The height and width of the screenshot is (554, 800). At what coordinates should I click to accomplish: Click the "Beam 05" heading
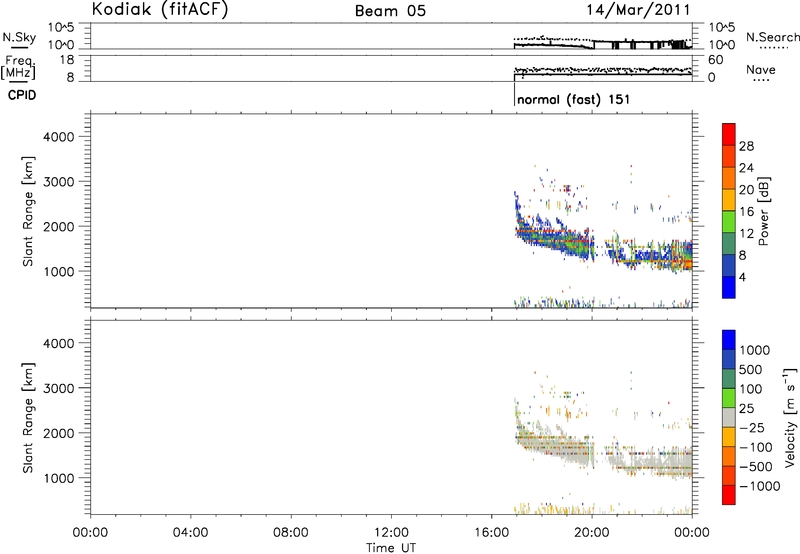click(390, 11)
